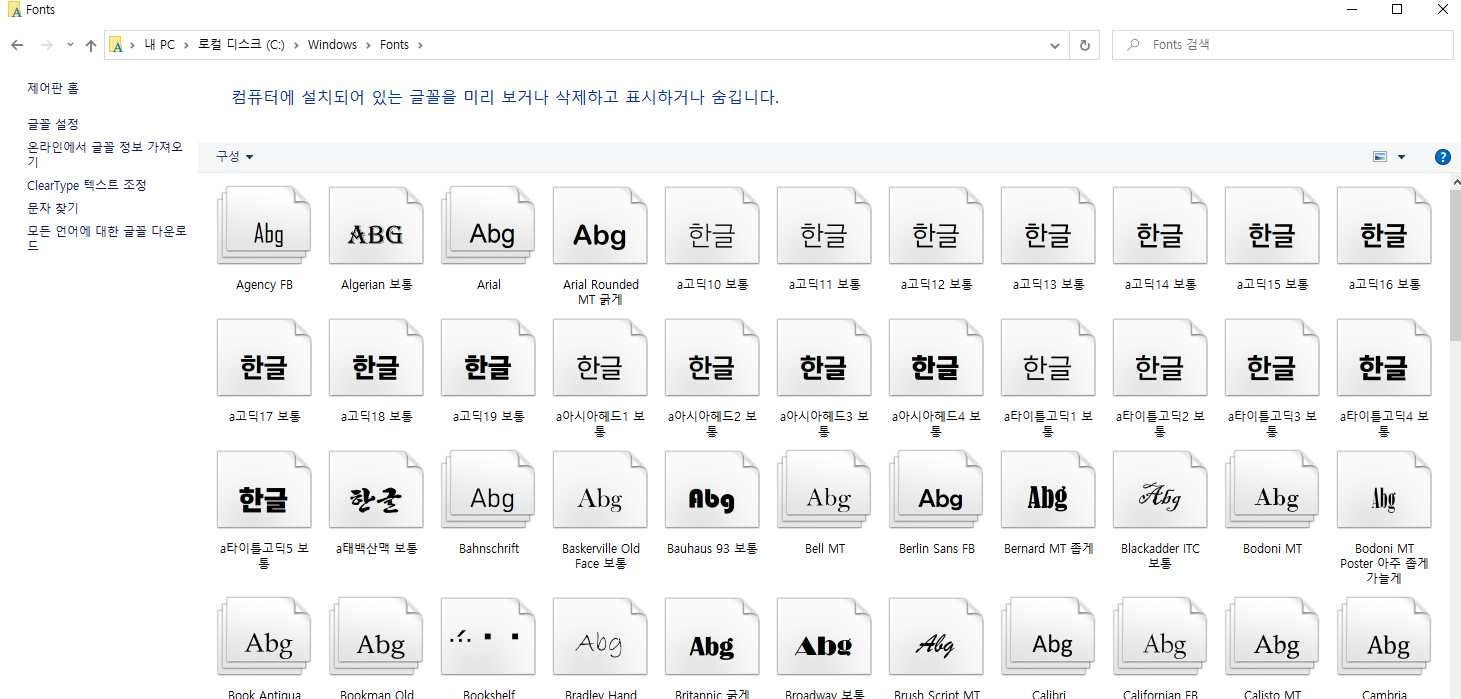Select the Arial font family icon

pyautogui.click(x=488, y=226)
